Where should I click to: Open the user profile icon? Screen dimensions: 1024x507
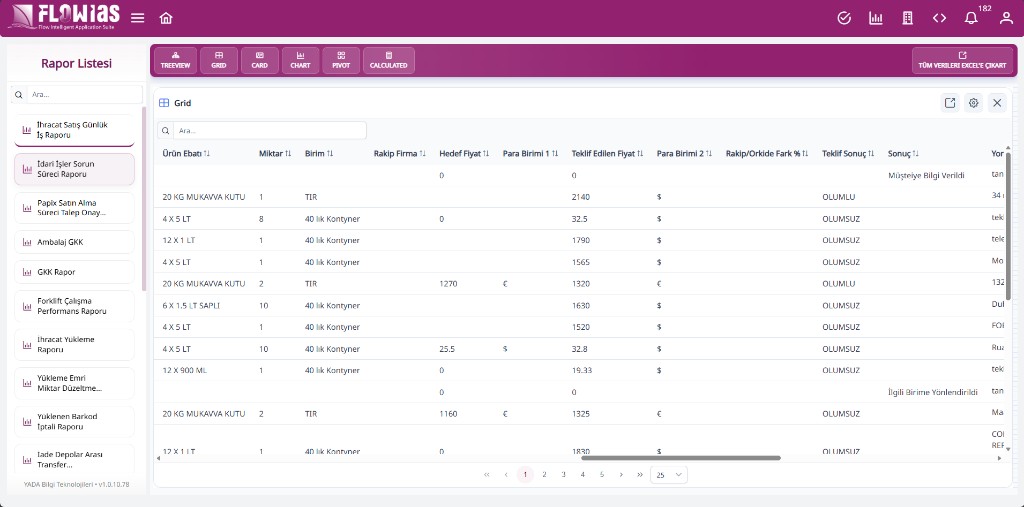(x=1006, y=18)
